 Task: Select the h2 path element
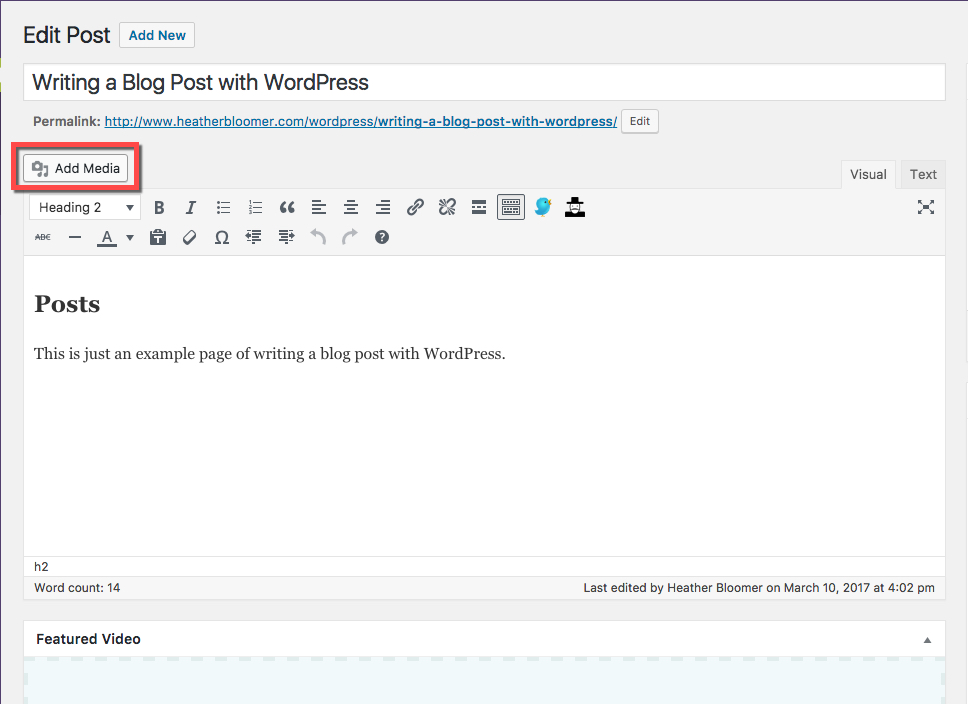pos(41,567)
